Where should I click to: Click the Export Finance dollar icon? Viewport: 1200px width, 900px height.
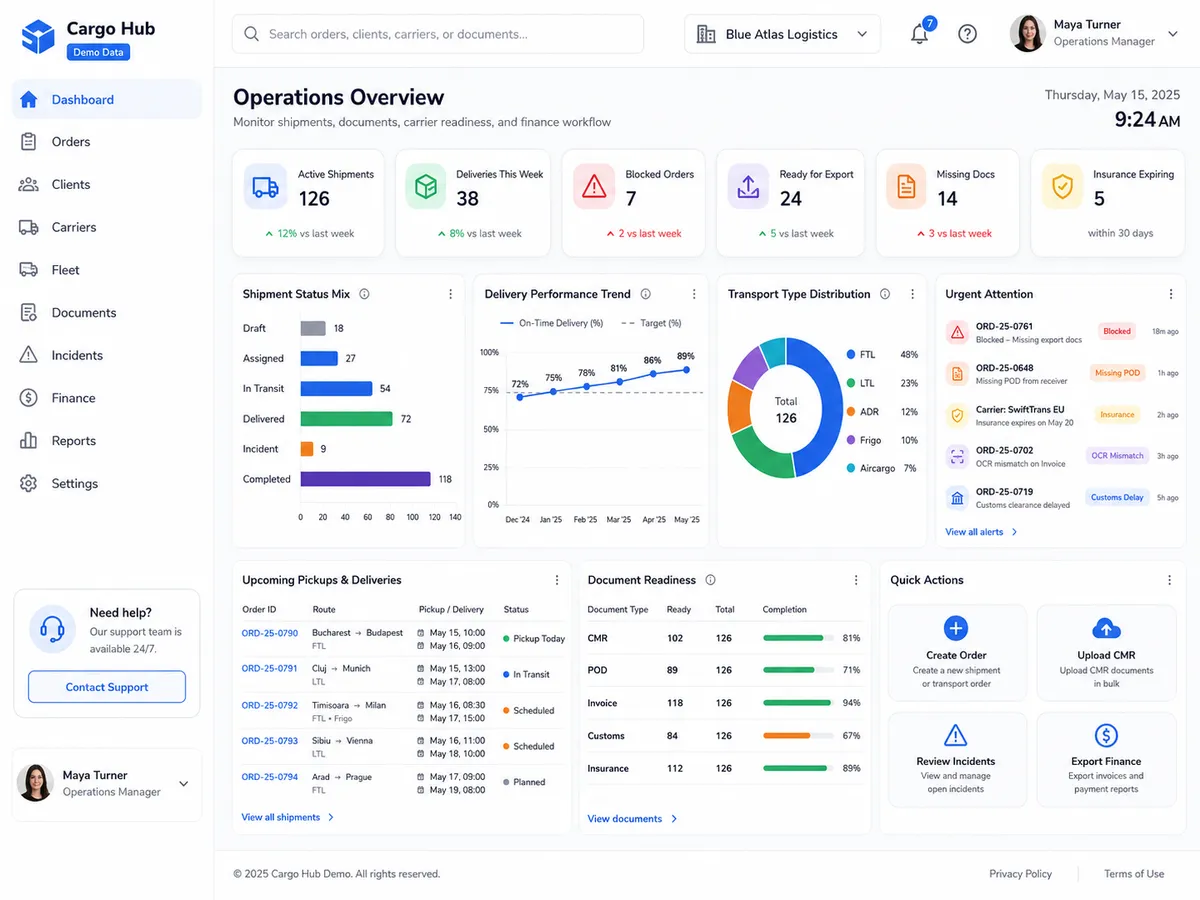pyautogui.click(x=1106, y=735)
